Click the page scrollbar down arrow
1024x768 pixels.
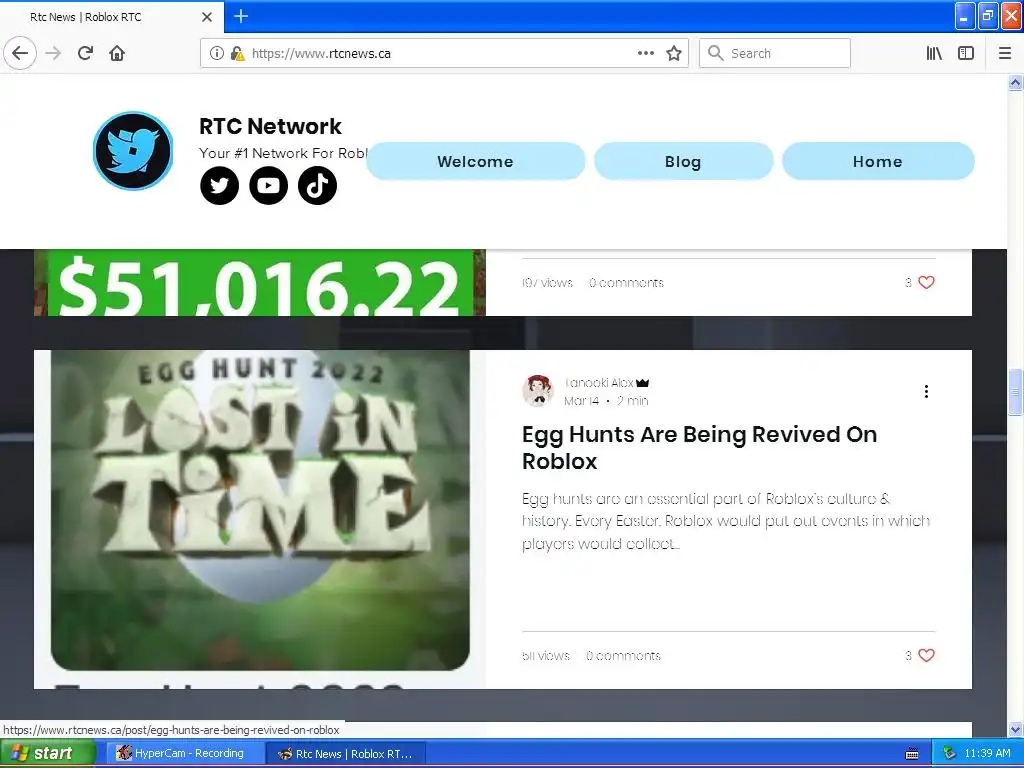pyautogui.click(x=1015, y=729)
